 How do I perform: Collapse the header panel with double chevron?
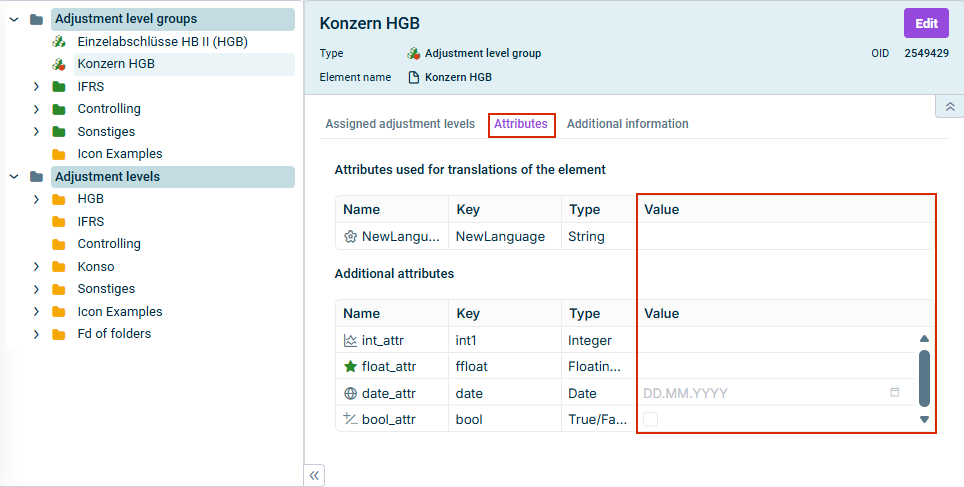[949, 106]
